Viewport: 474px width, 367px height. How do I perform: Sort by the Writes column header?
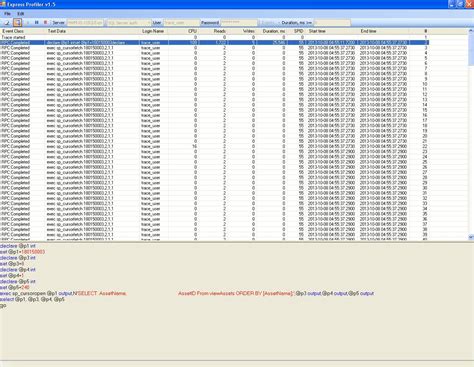242,31
